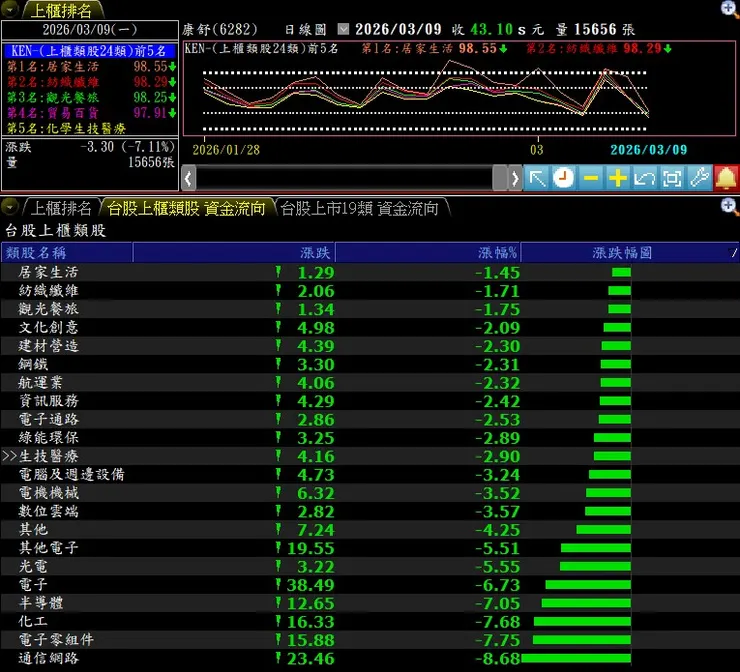Click the green bar in 化工 row

[x=582, y=622]
